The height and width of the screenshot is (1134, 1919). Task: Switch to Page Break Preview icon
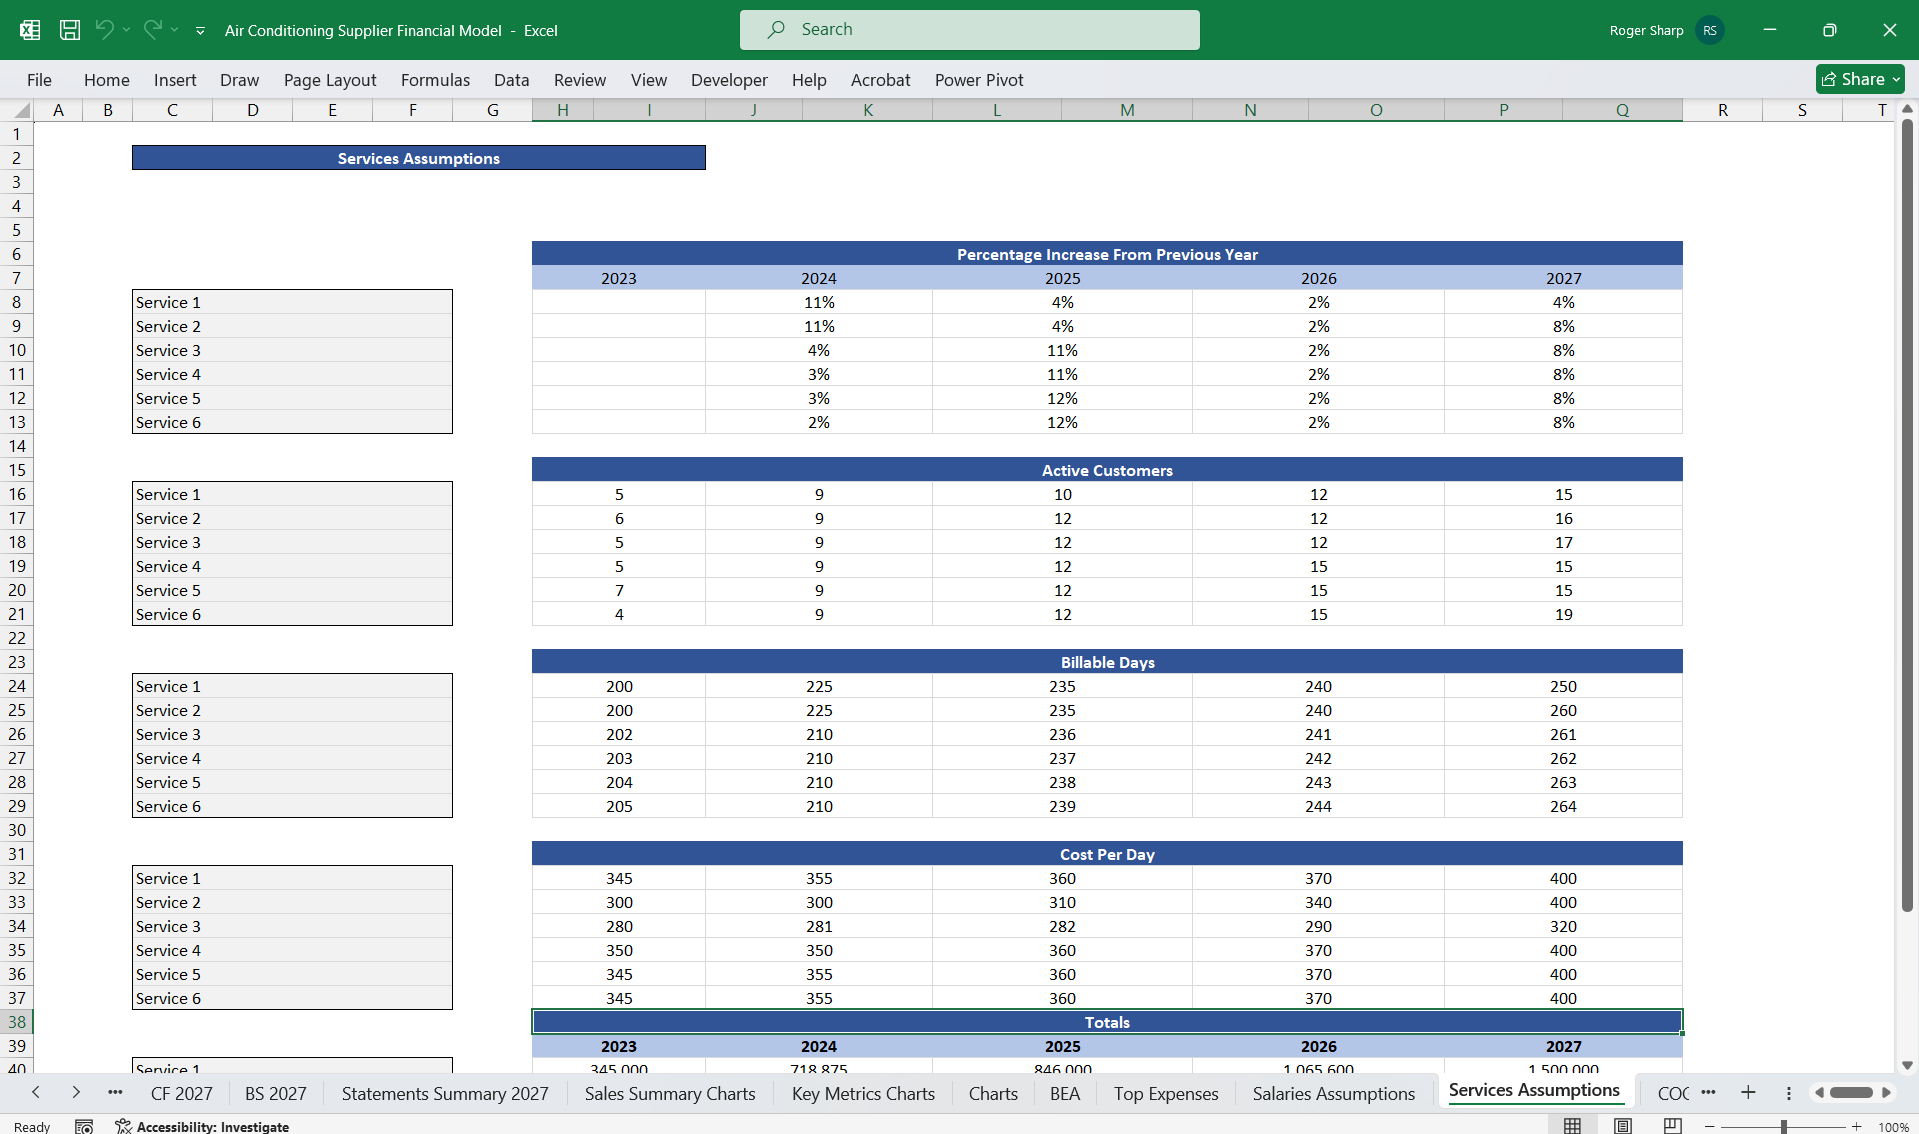coord(1672,1126)
